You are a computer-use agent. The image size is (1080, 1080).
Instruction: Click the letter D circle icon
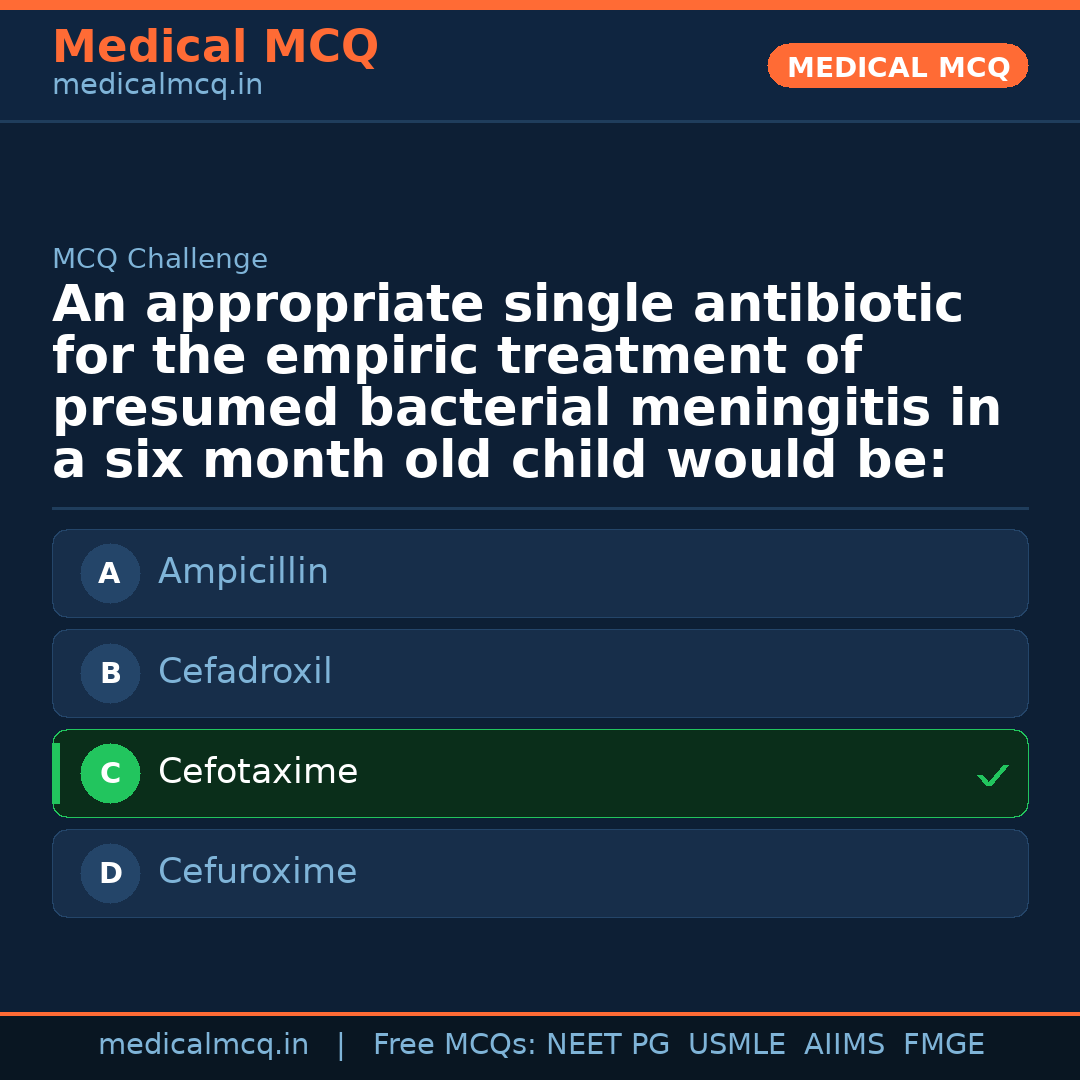[x=110, y=874]
